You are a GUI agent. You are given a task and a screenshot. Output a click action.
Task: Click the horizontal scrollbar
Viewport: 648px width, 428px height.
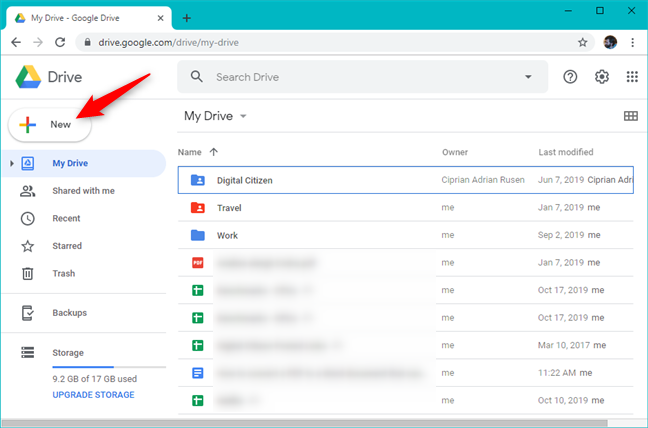pyautogui.click(x=305, y=423)
